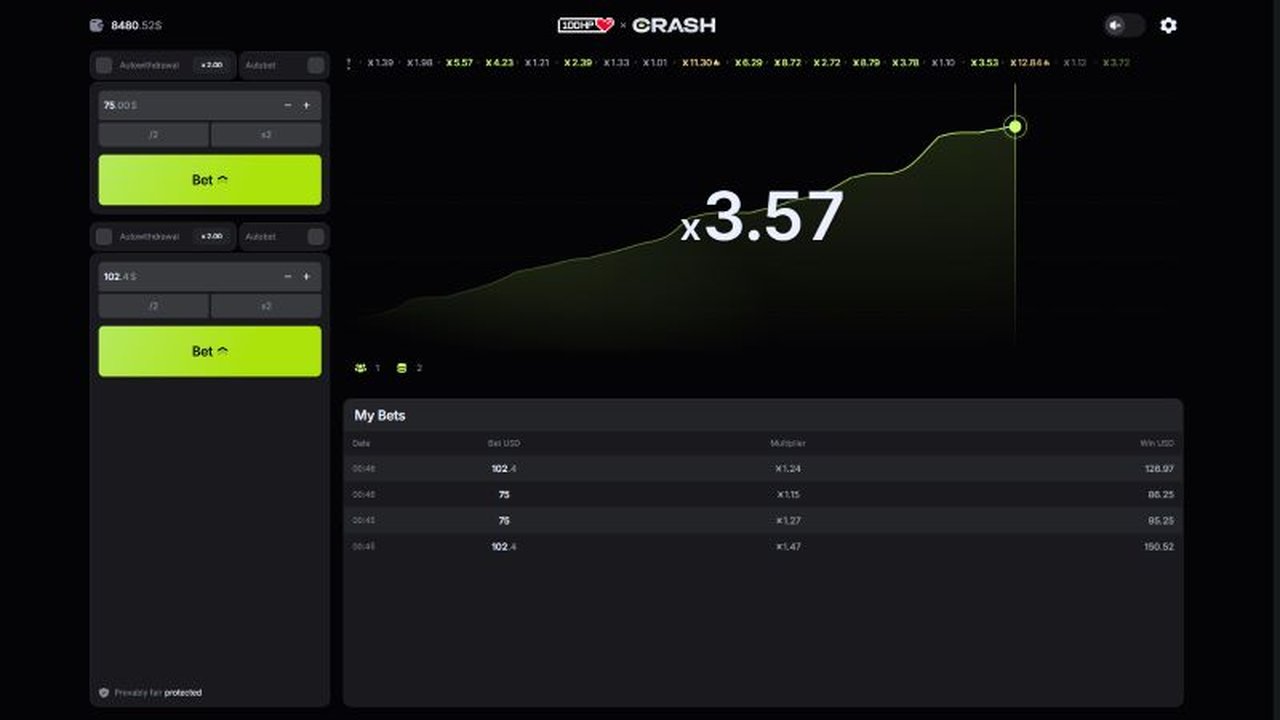The height and width of the screenshot is (720, 1280).
Task: Select the My Bets row with x1.47
Action: tap(763, 546)
